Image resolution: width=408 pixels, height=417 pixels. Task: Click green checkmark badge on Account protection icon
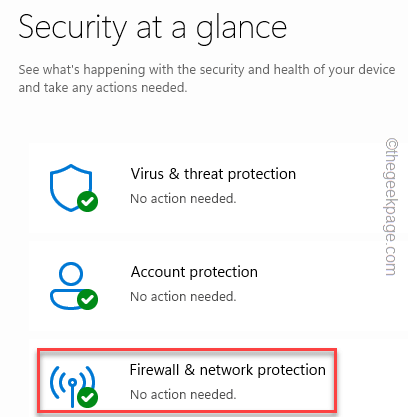(87, 299)
